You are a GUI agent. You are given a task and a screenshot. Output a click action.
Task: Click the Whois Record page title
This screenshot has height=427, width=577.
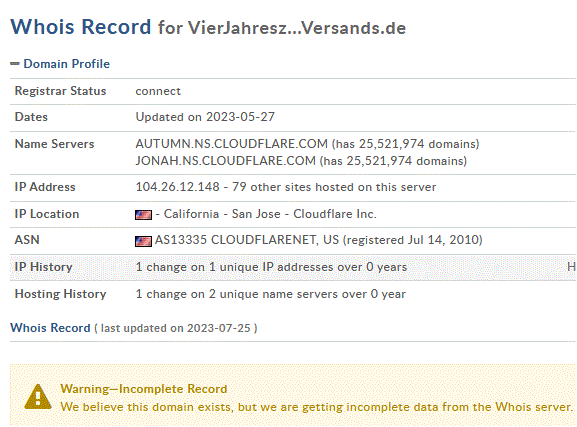click(81, 27)
